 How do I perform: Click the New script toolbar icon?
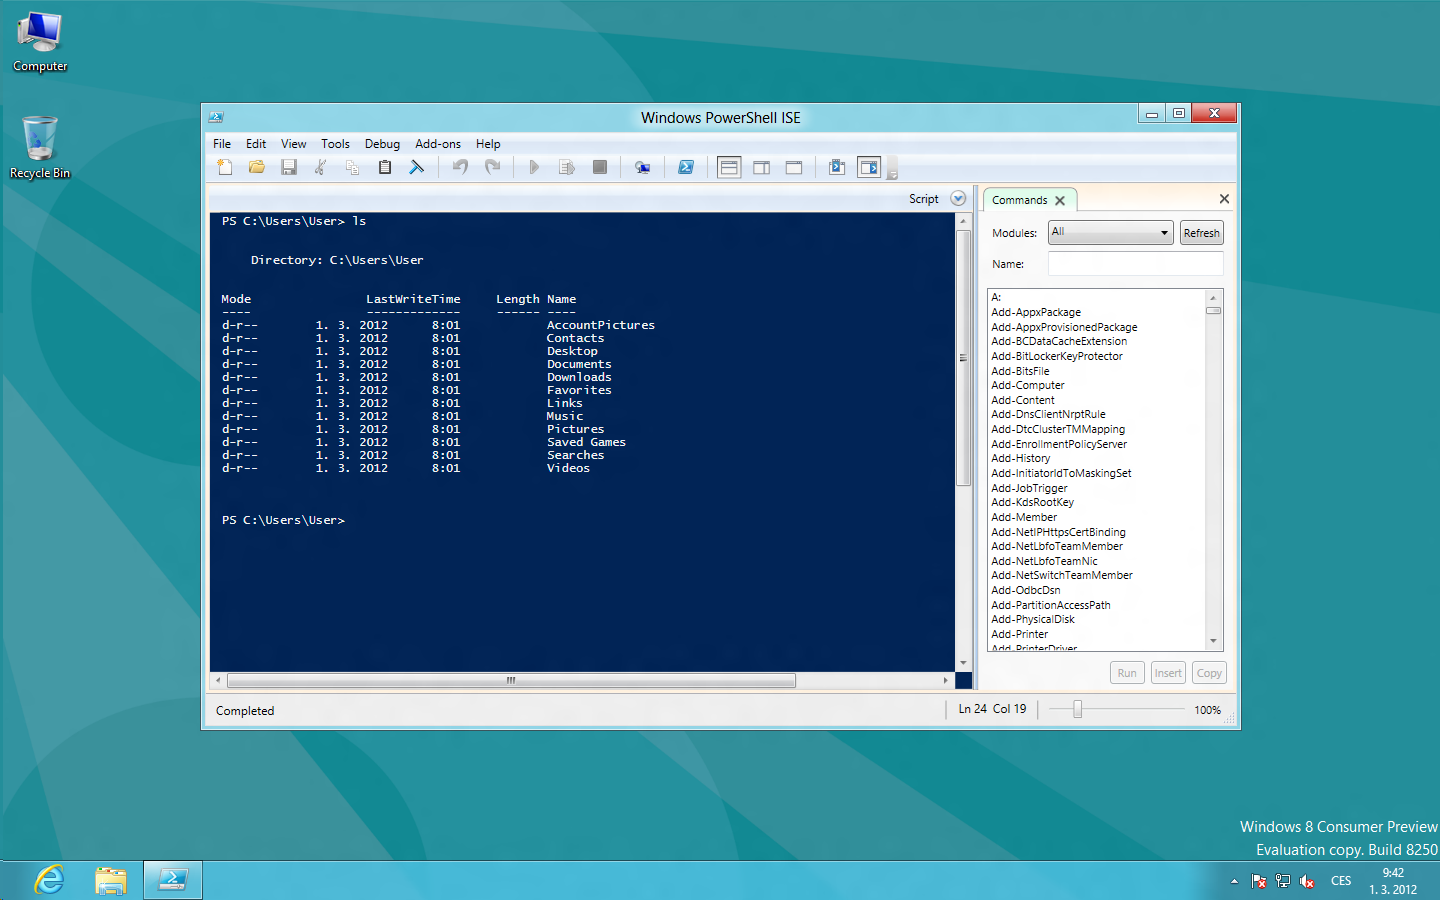tap(225, 167)
